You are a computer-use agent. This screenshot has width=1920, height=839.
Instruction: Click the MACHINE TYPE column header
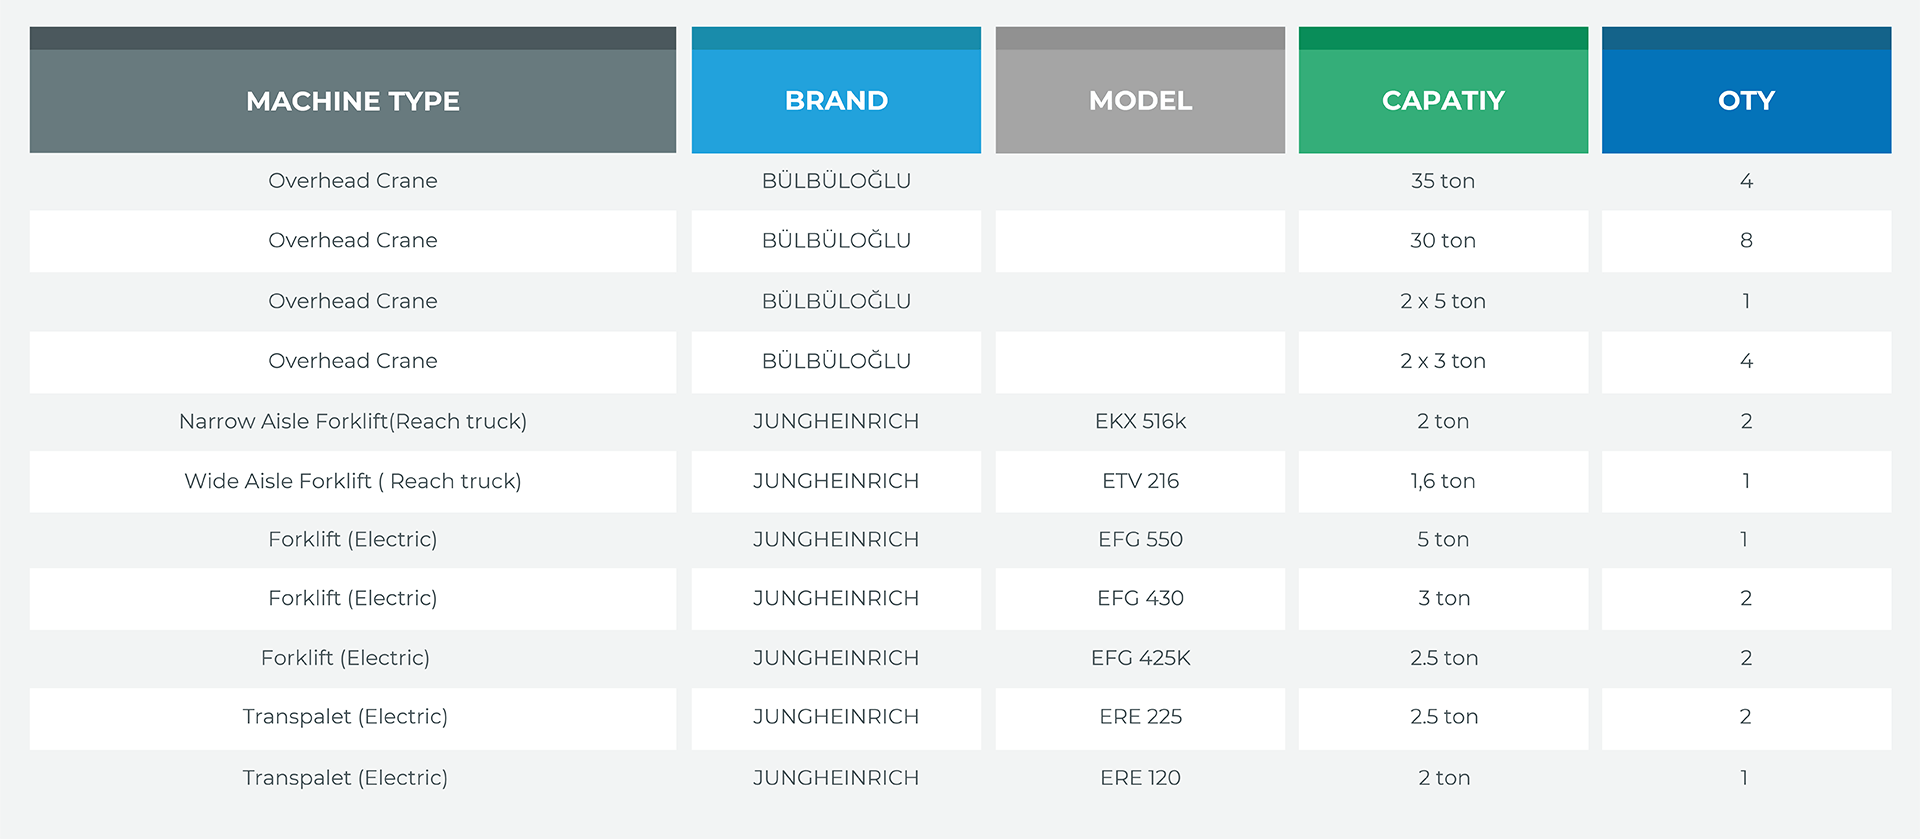(352, 101)
